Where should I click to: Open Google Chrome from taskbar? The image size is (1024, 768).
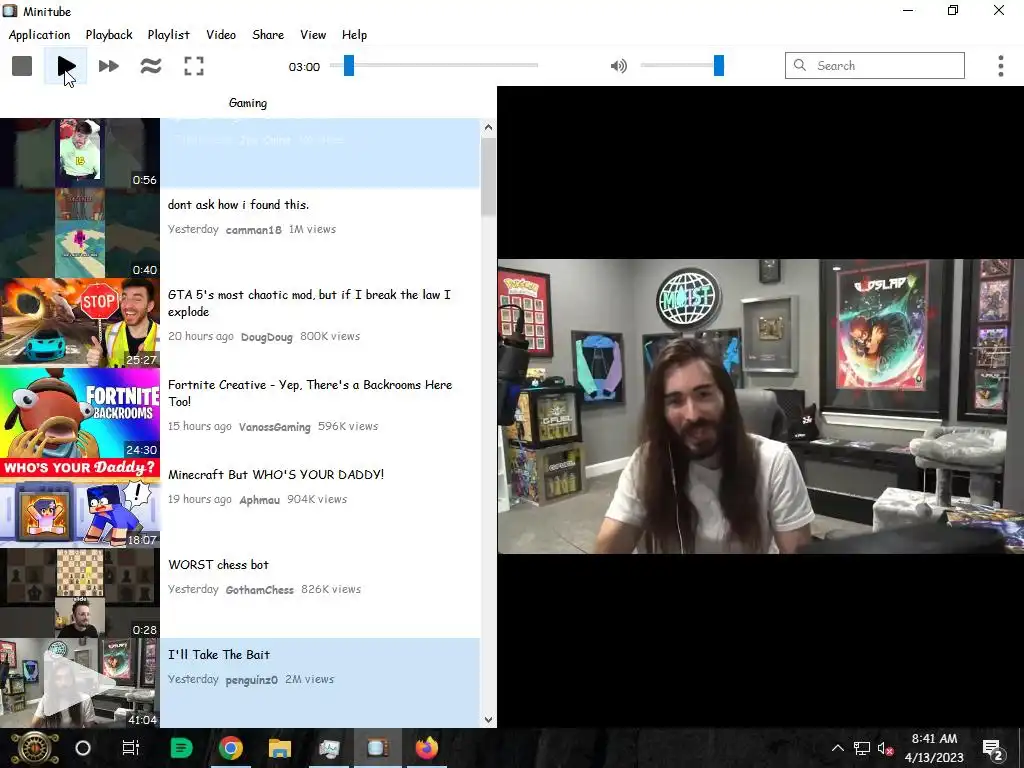(x=231, y=748)
